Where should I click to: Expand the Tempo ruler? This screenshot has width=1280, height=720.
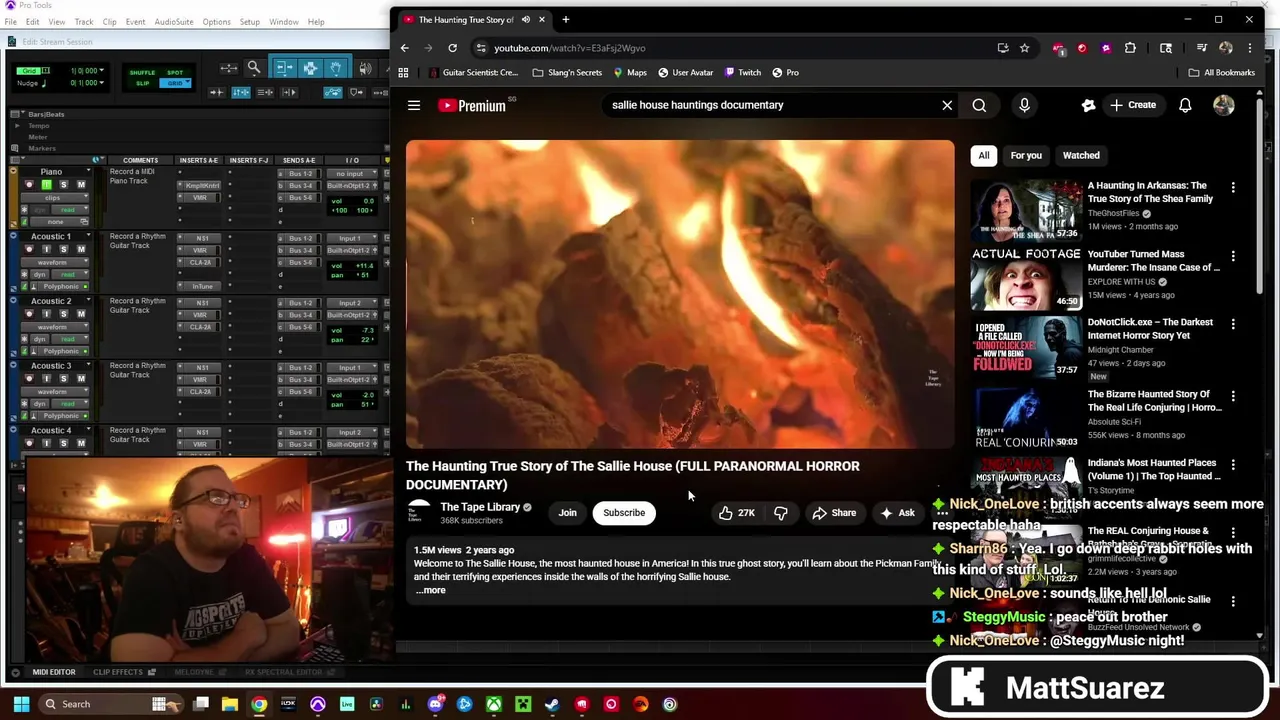coord(17,126)
